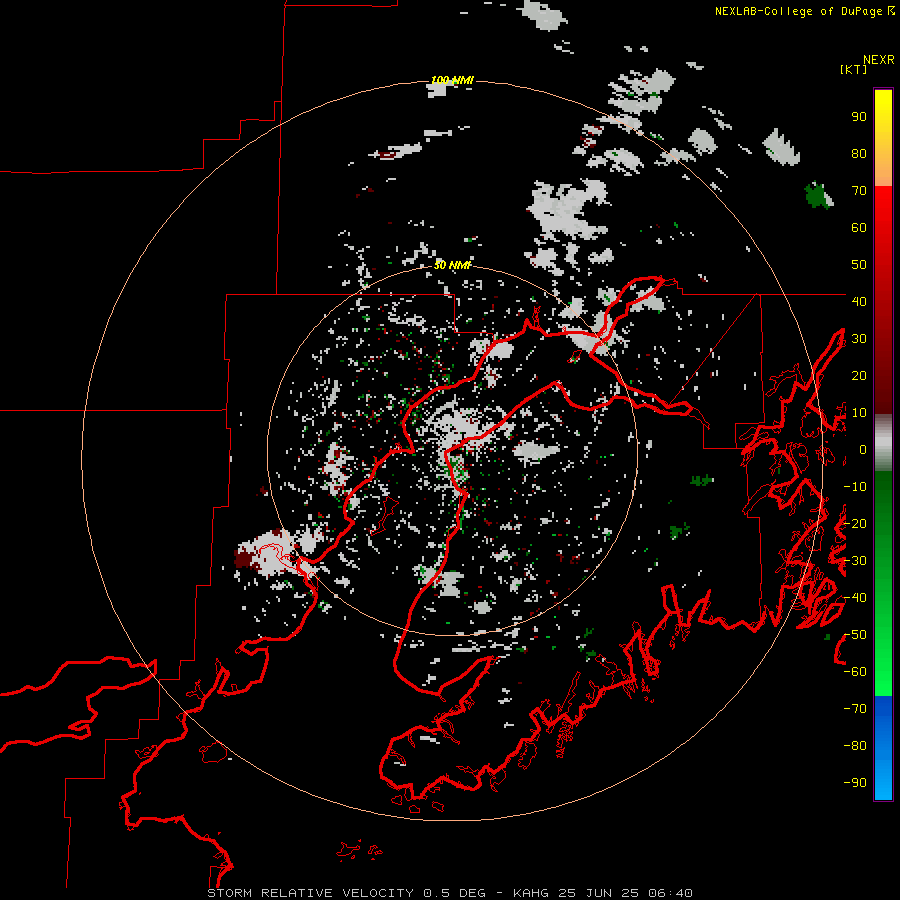Click the bright green segment of the velocity color bar
The image size is (900, 900).
[x=883, y=585]
